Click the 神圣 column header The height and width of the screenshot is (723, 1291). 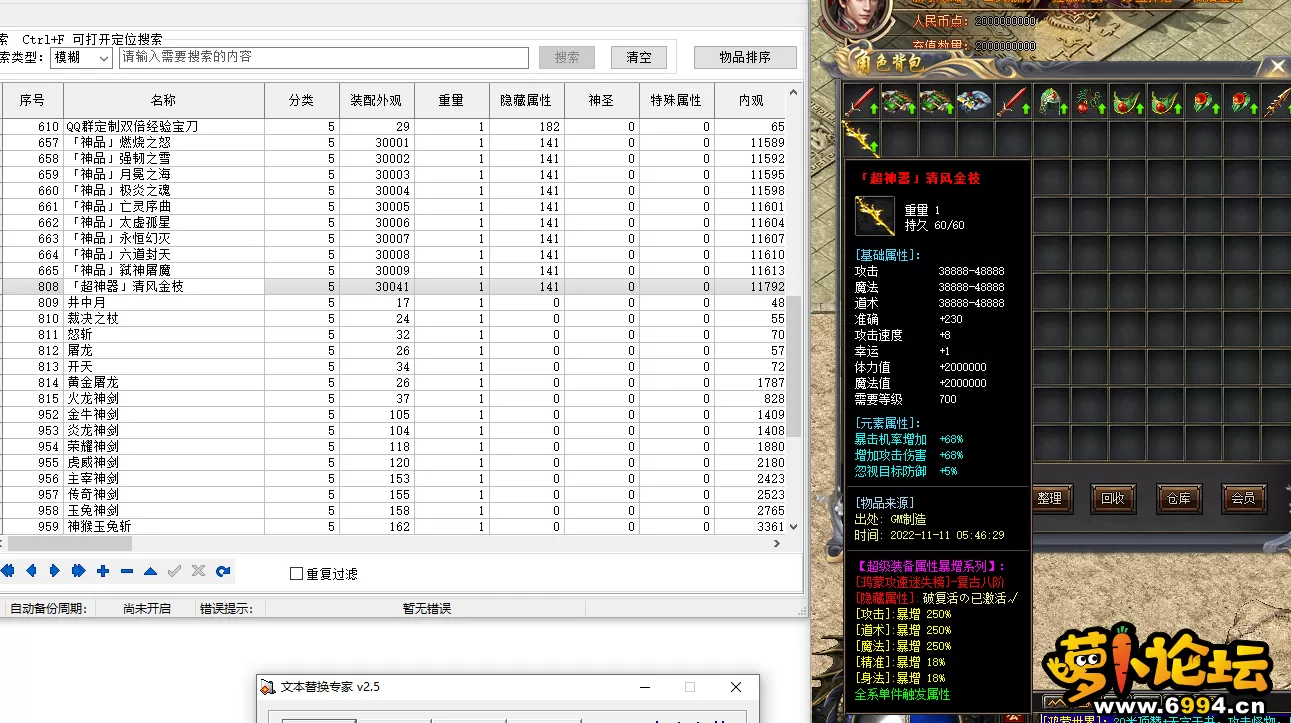[x=602, y=101]
